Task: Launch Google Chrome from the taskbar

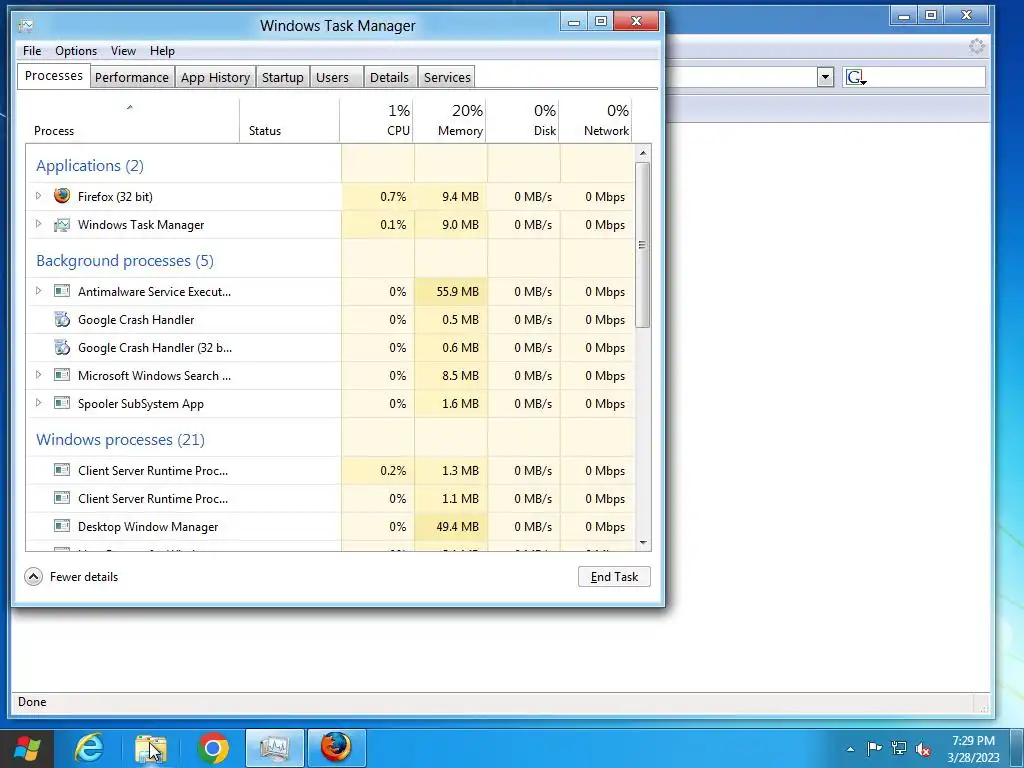Action: click(x=213, y=748)
